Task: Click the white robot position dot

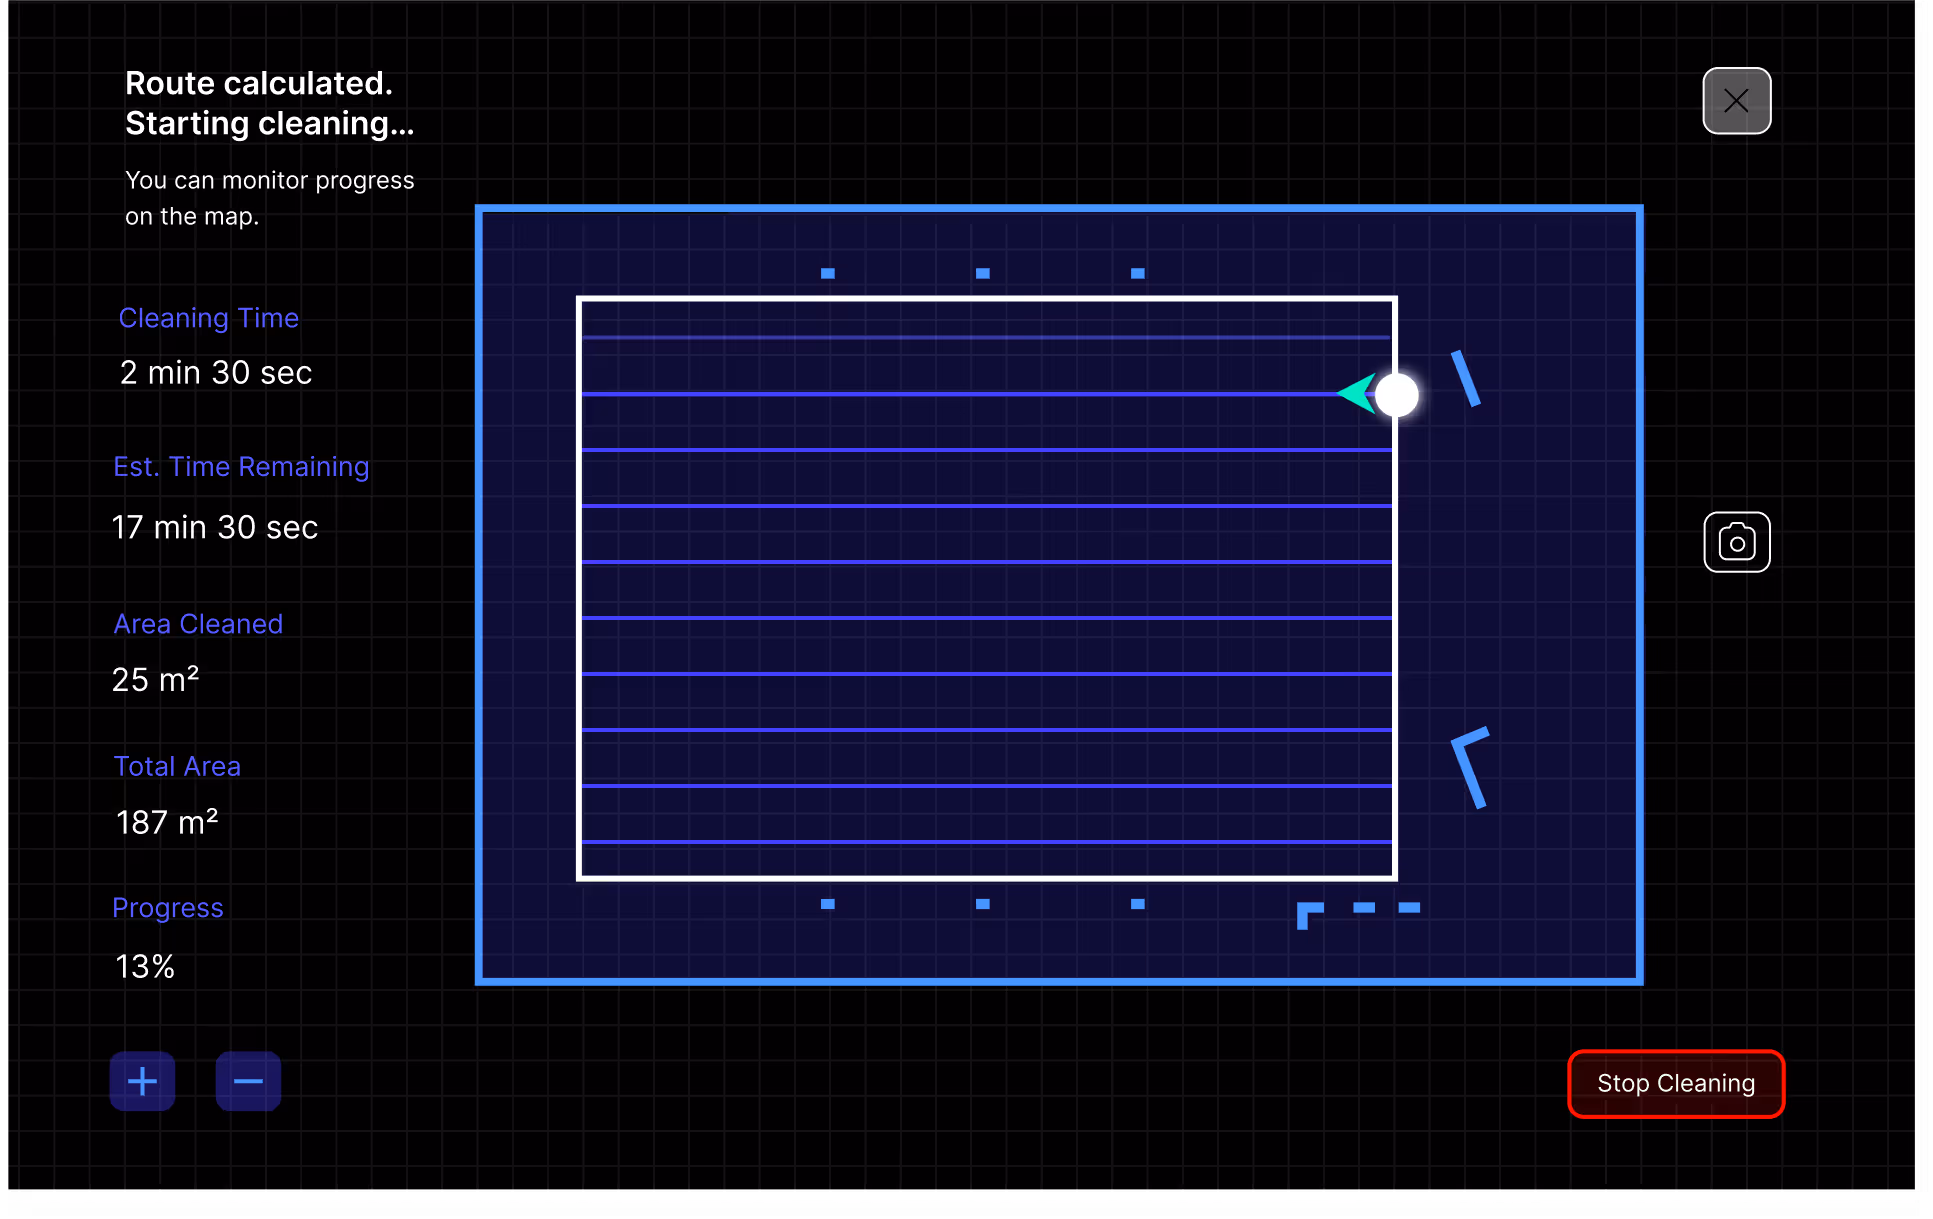Action: click(x=1396, y=395)
